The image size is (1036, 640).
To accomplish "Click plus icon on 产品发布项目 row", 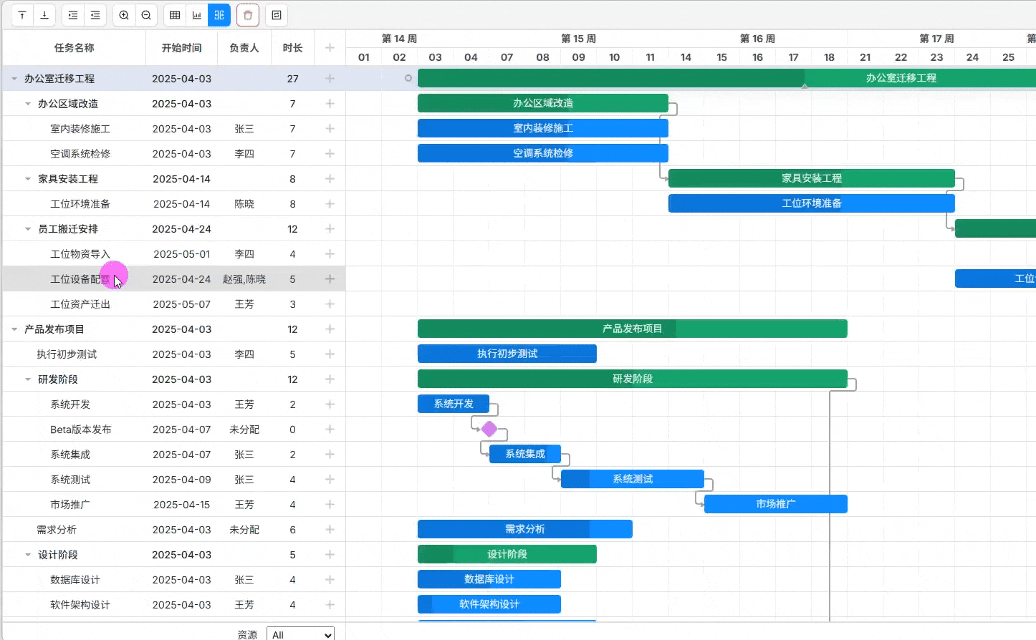I will coord(330,330).
